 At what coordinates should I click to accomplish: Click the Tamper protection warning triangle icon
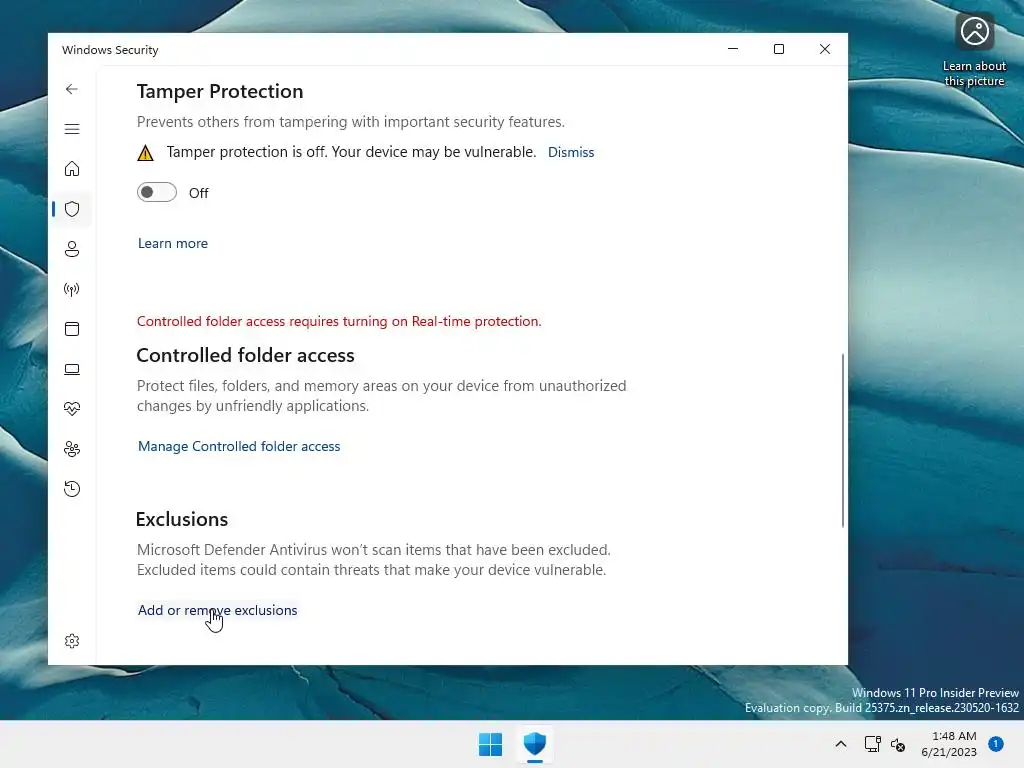[x=145, y=153]
